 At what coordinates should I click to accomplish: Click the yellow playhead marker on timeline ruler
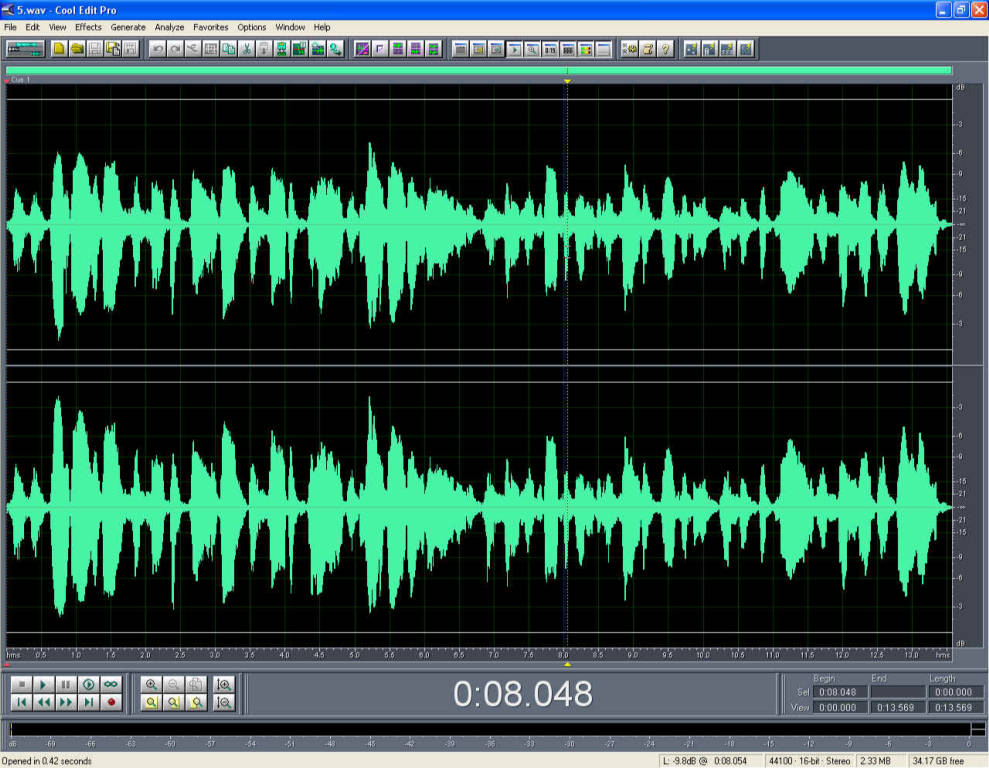567,664
